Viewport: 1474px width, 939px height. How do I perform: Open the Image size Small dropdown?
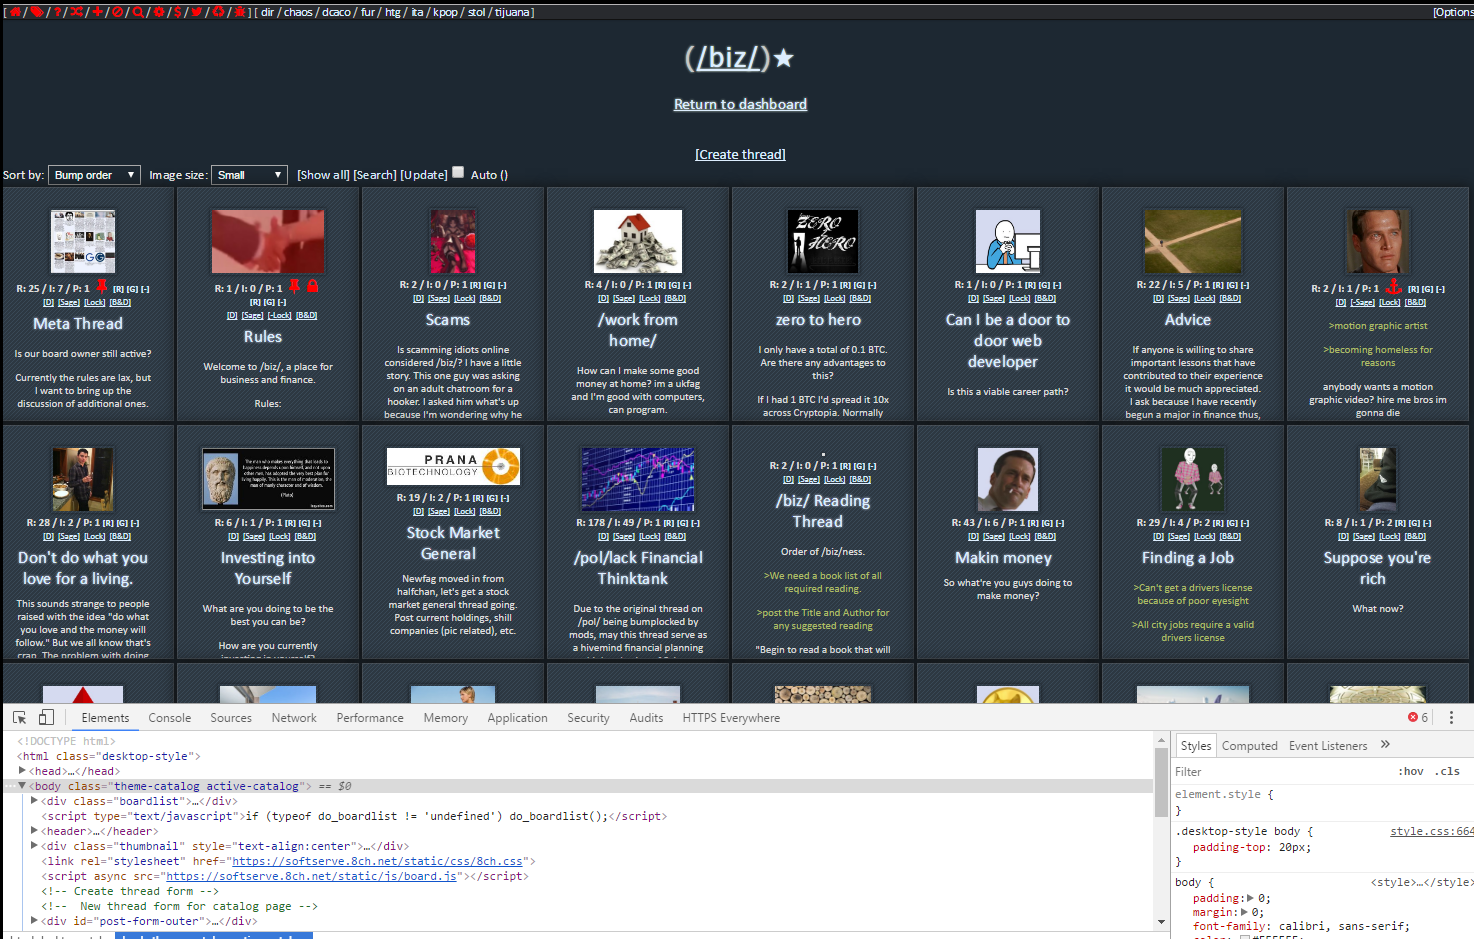pyautogui.click(x=250, y=175)
